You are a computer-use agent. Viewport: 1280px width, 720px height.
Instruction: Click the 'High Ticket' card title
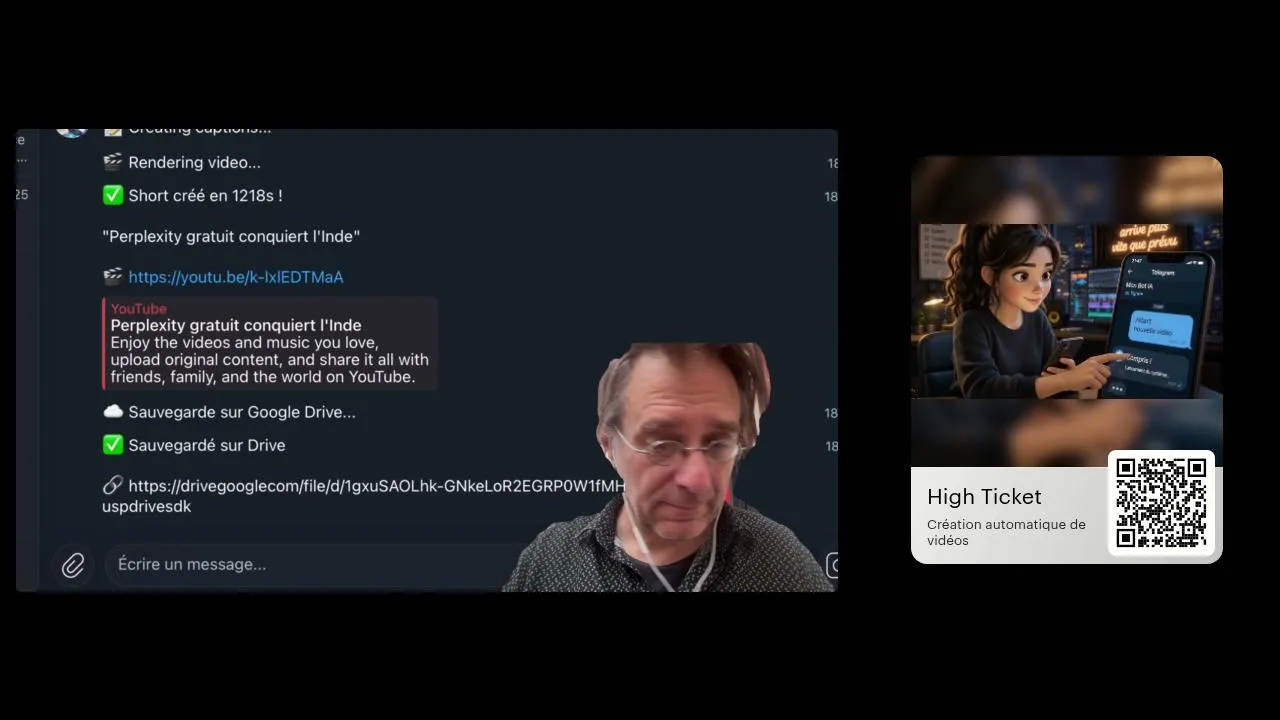point(984,497)
